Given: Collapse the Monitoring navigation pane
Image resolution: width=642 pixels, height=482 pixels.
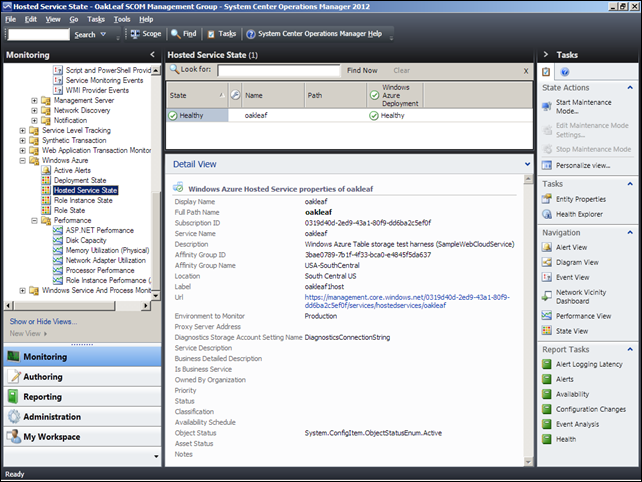Looking at the screenshot, I should coord(153,54).
